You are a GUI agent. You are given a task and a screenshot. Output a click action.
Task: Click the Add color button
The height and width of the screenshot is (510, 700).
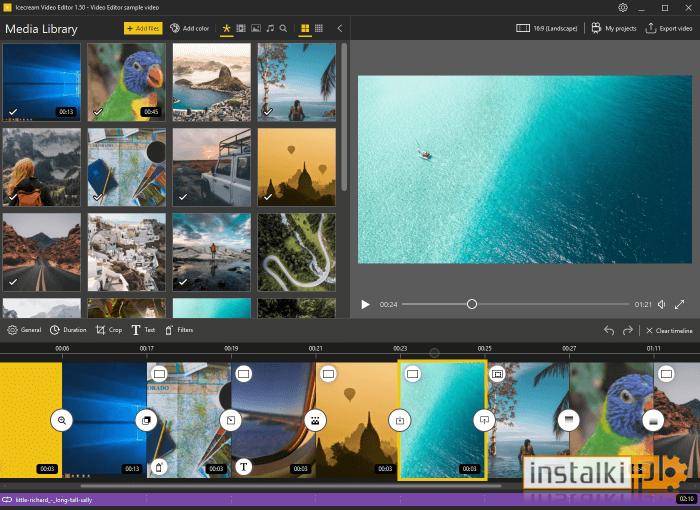pos(189,28)
